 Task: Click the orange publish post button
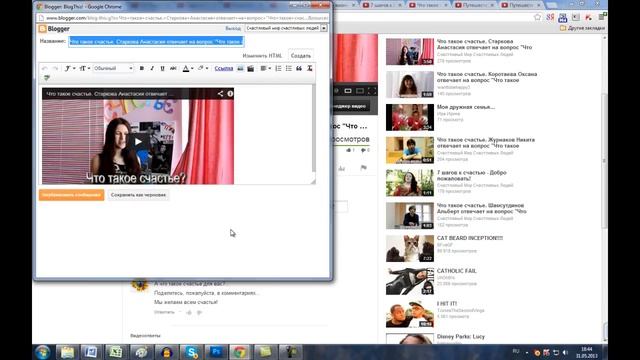pos(71,195)
